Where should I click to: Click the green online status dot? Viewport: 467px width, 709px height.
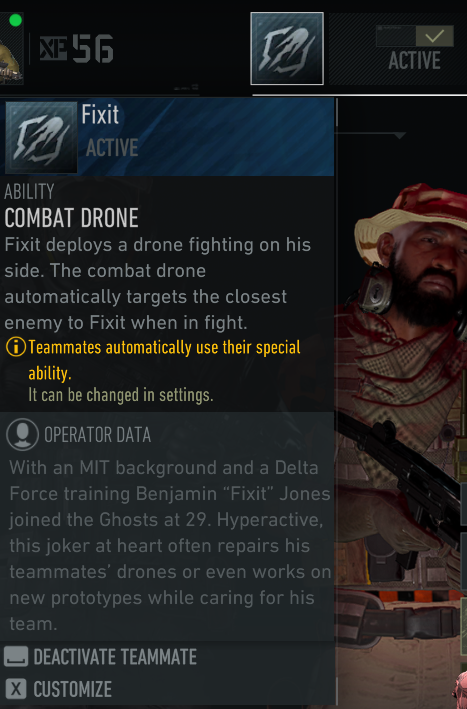15,20
